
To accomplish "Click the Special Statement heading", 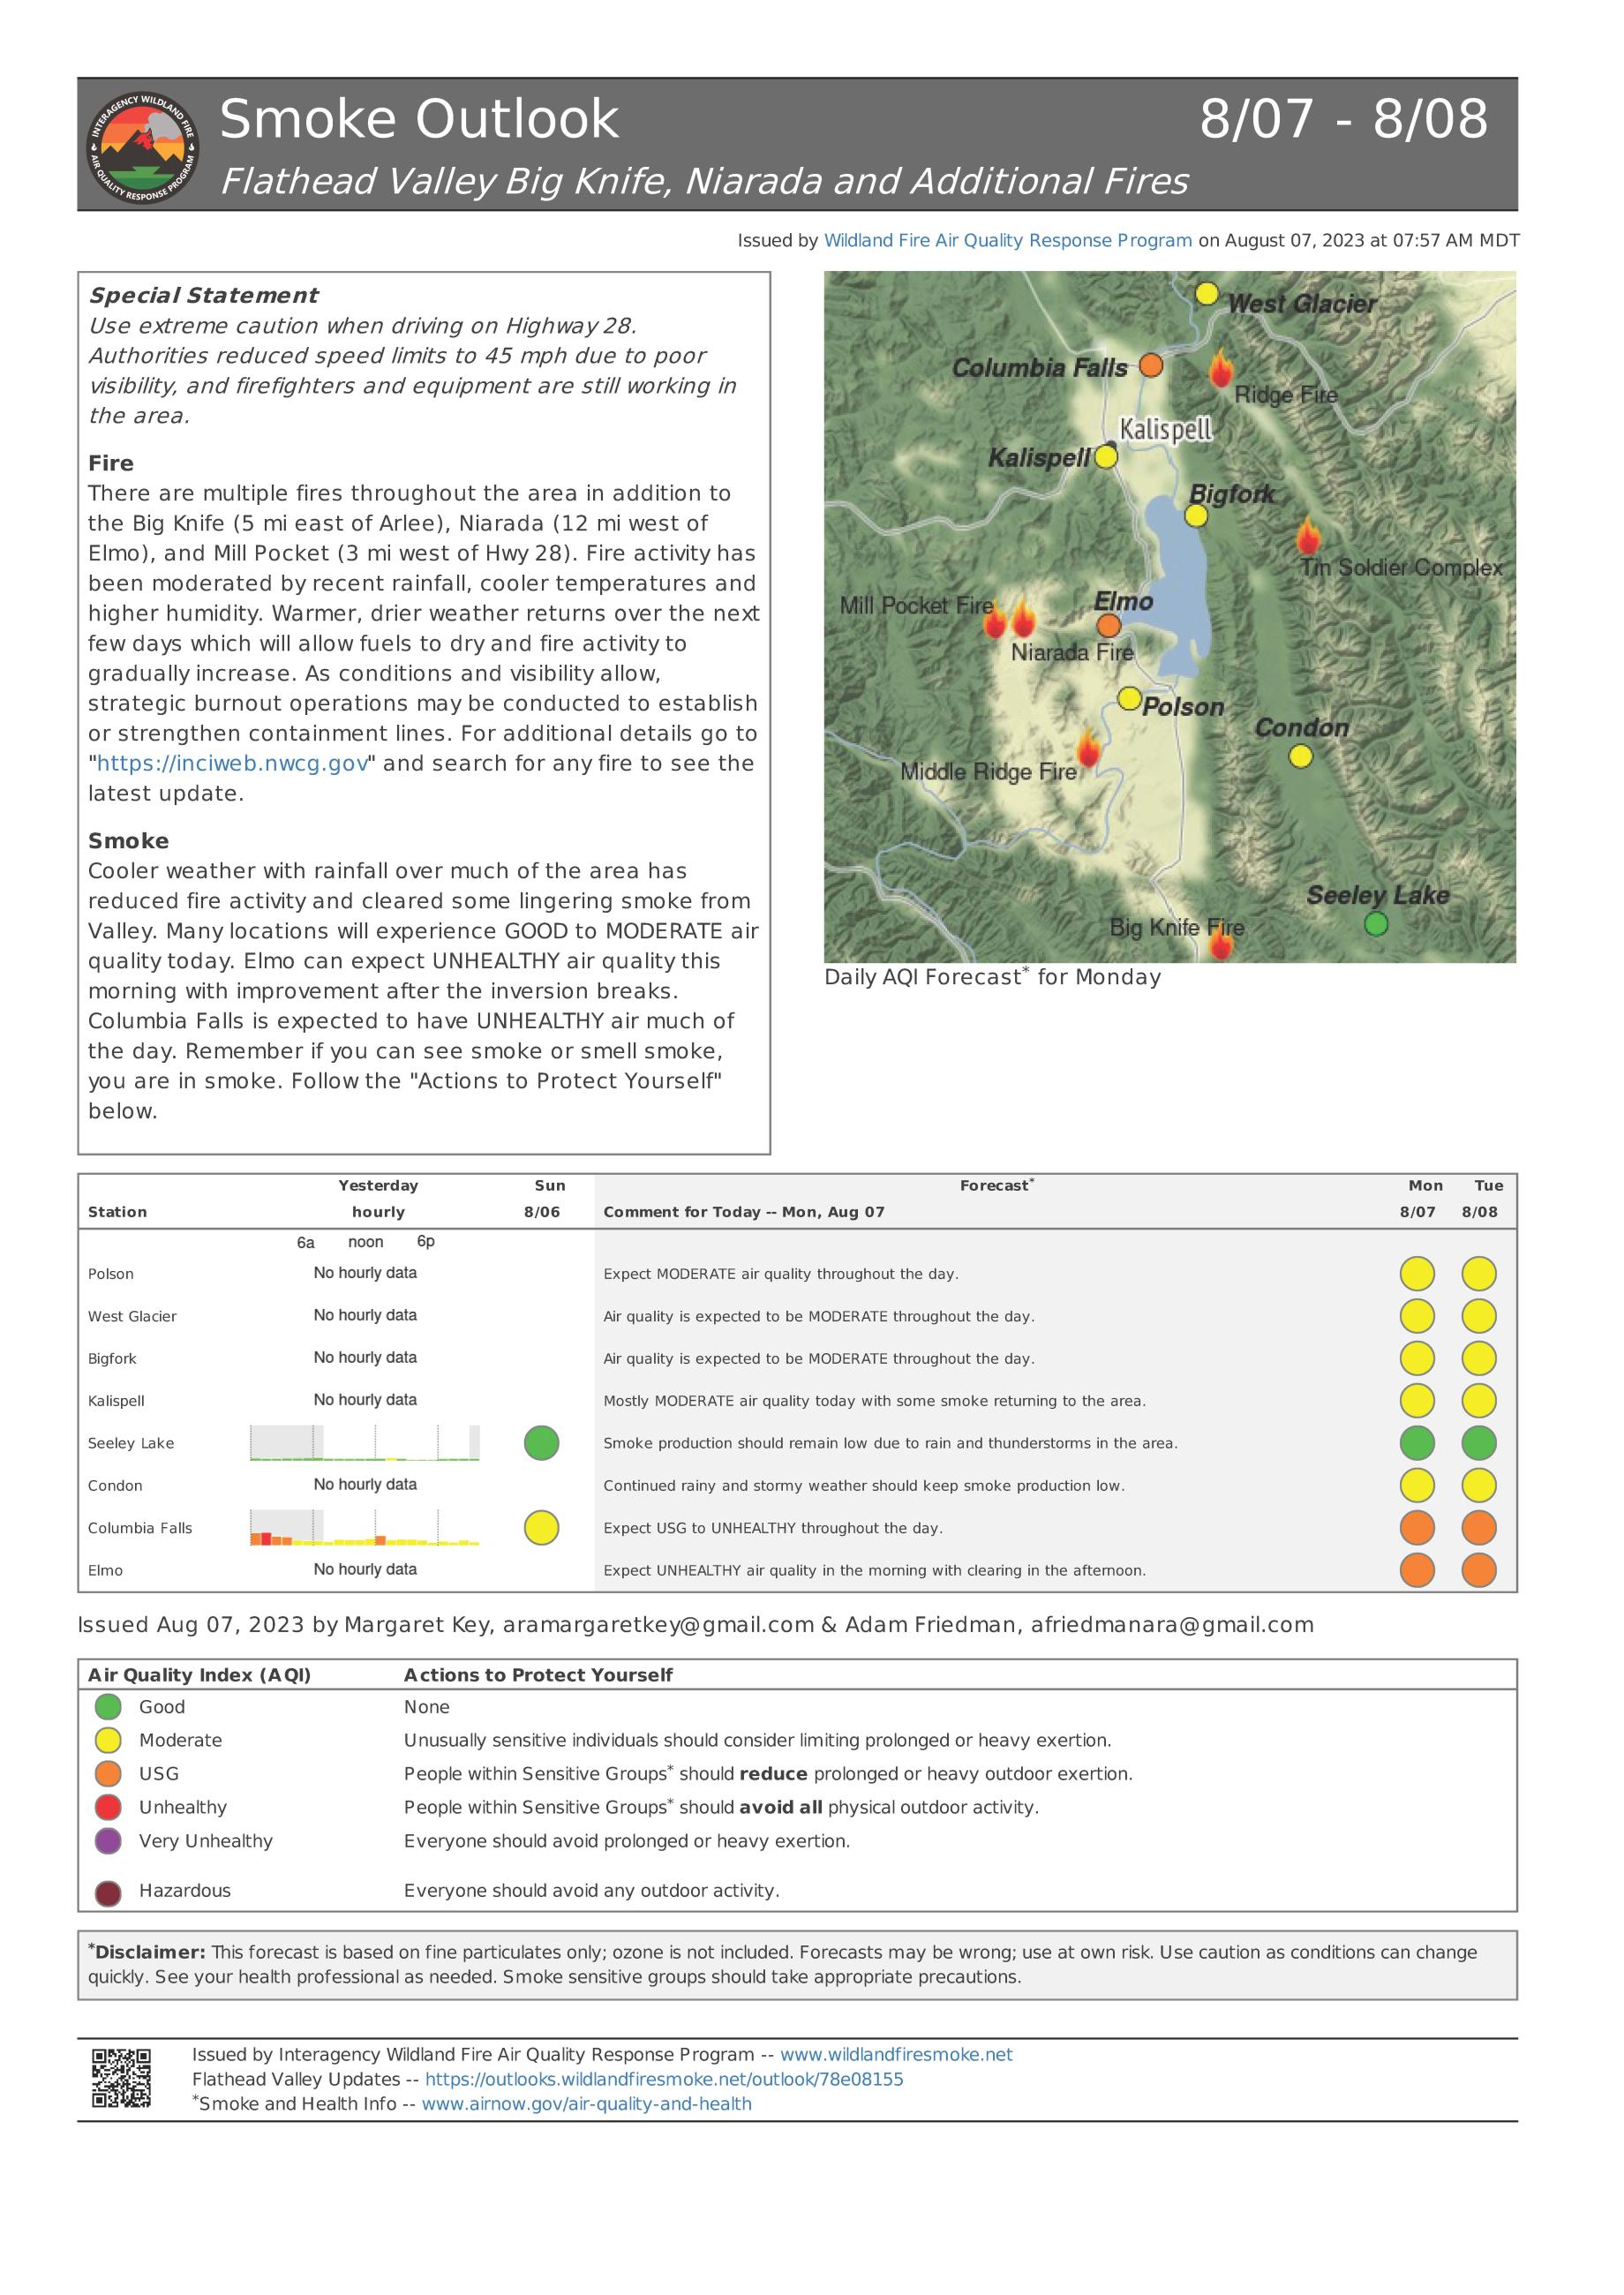I will tap(203, 296).
